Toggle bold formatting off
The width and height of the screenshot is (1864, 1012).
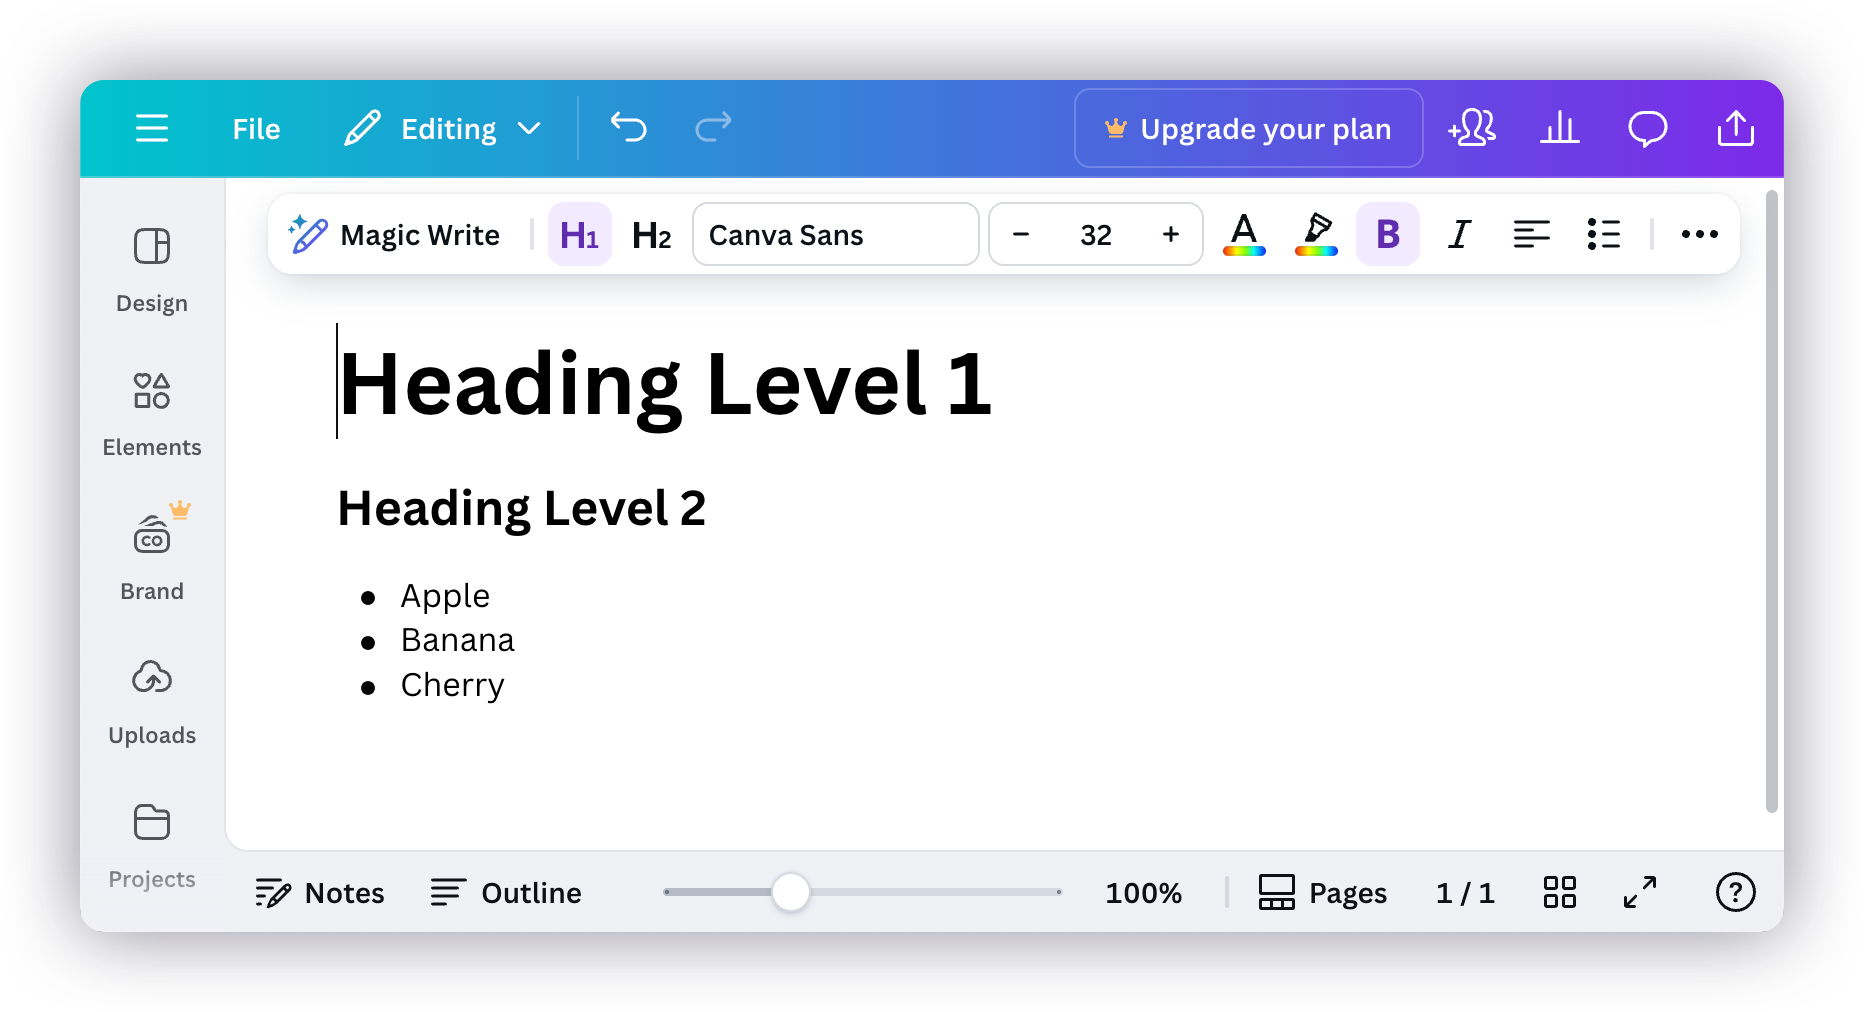click(1387, 234)
